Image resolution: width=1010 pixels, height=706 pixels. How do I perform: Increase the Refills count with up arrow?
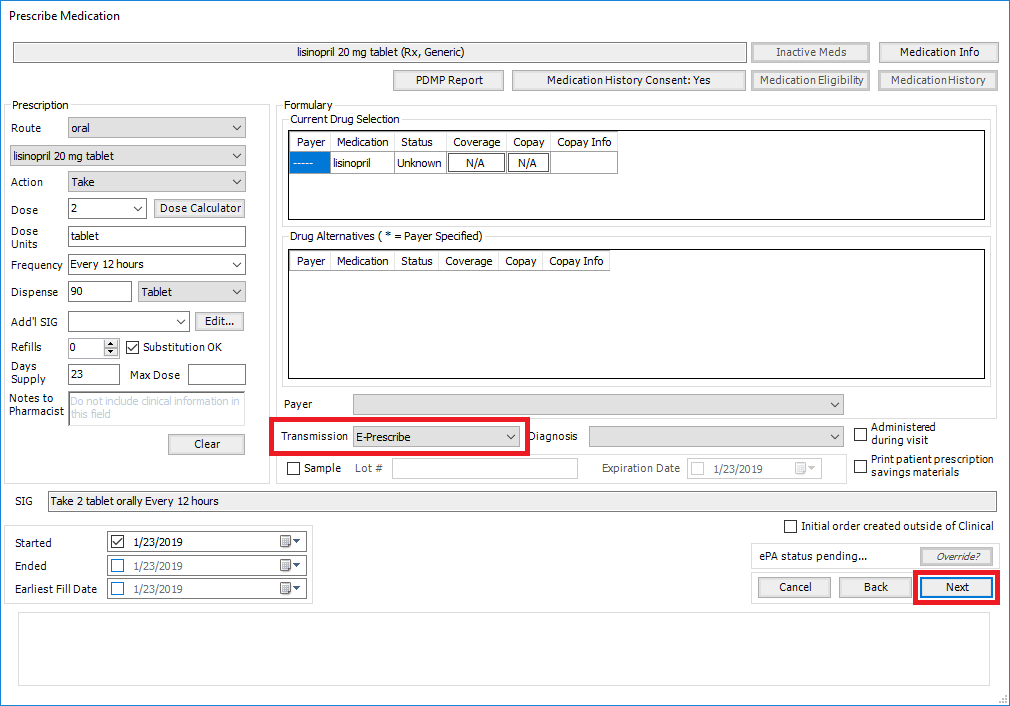[111, 343]
